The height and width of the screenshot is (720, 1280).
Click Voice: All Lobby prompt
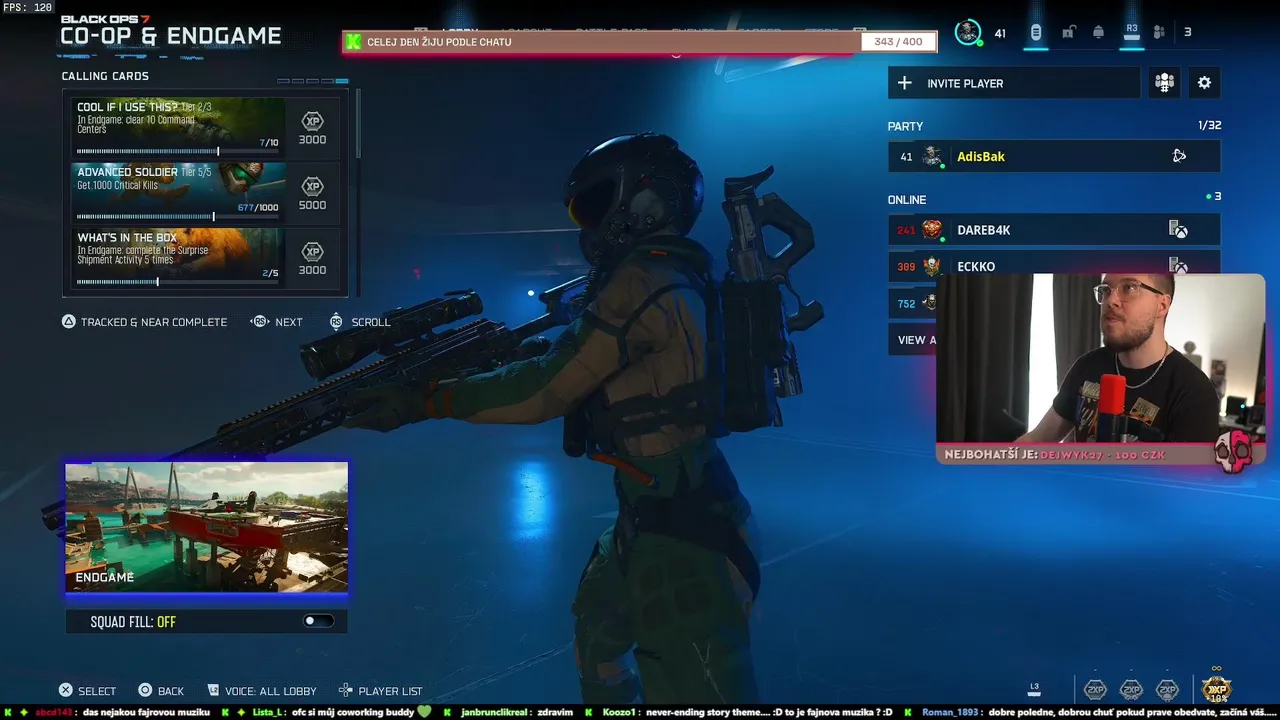coord(261,691)
